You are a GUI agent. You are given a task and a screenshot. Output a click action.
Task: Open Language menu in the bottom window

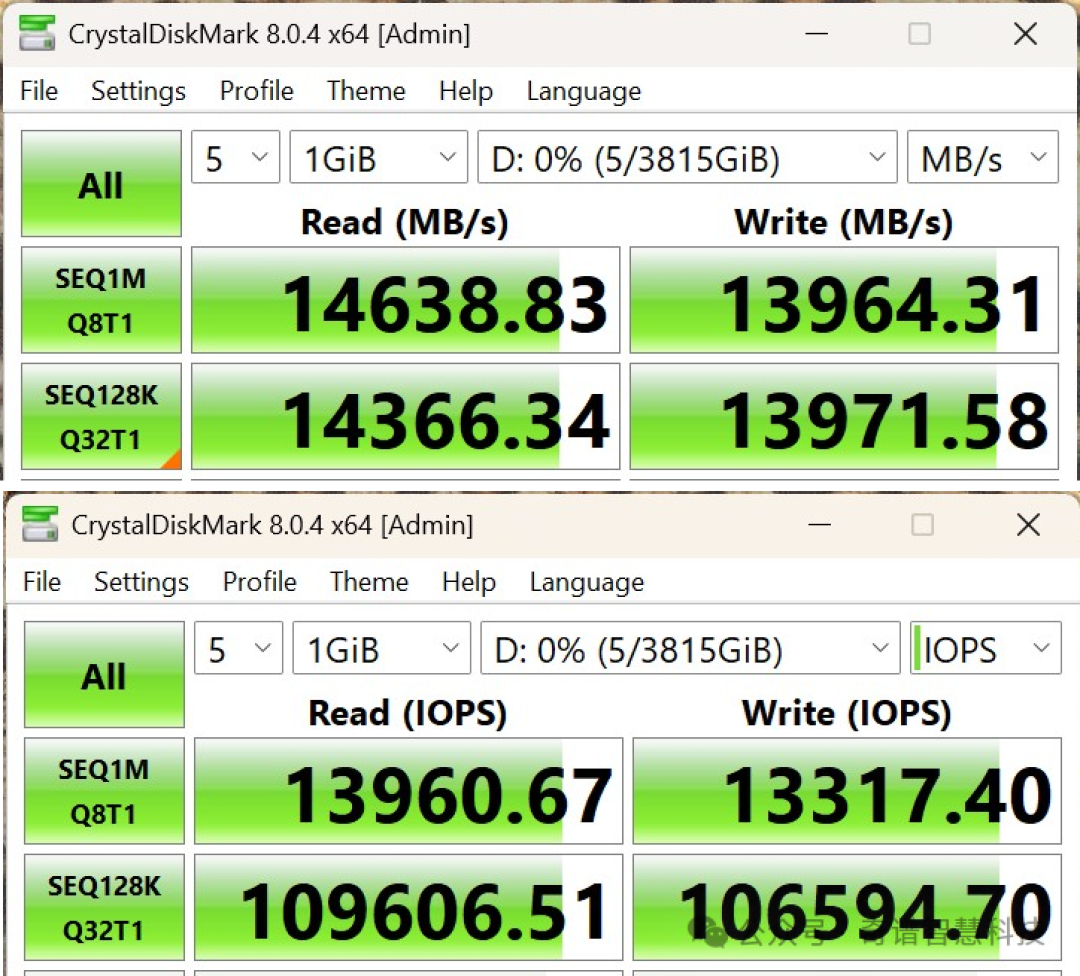[587, 582]
